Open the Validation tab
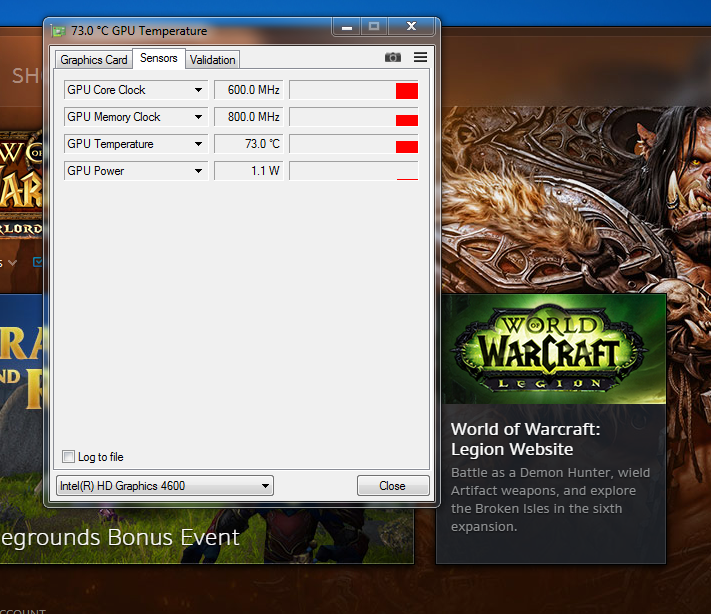The image size is (711, 614). [x=213, y=60]
